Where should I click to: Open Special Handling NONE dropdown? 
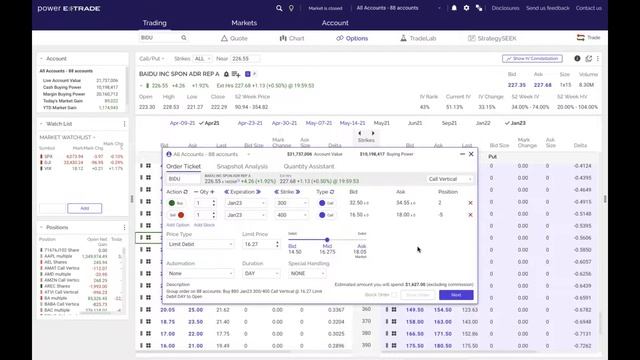pyautogui.click(x=307, y=273)
